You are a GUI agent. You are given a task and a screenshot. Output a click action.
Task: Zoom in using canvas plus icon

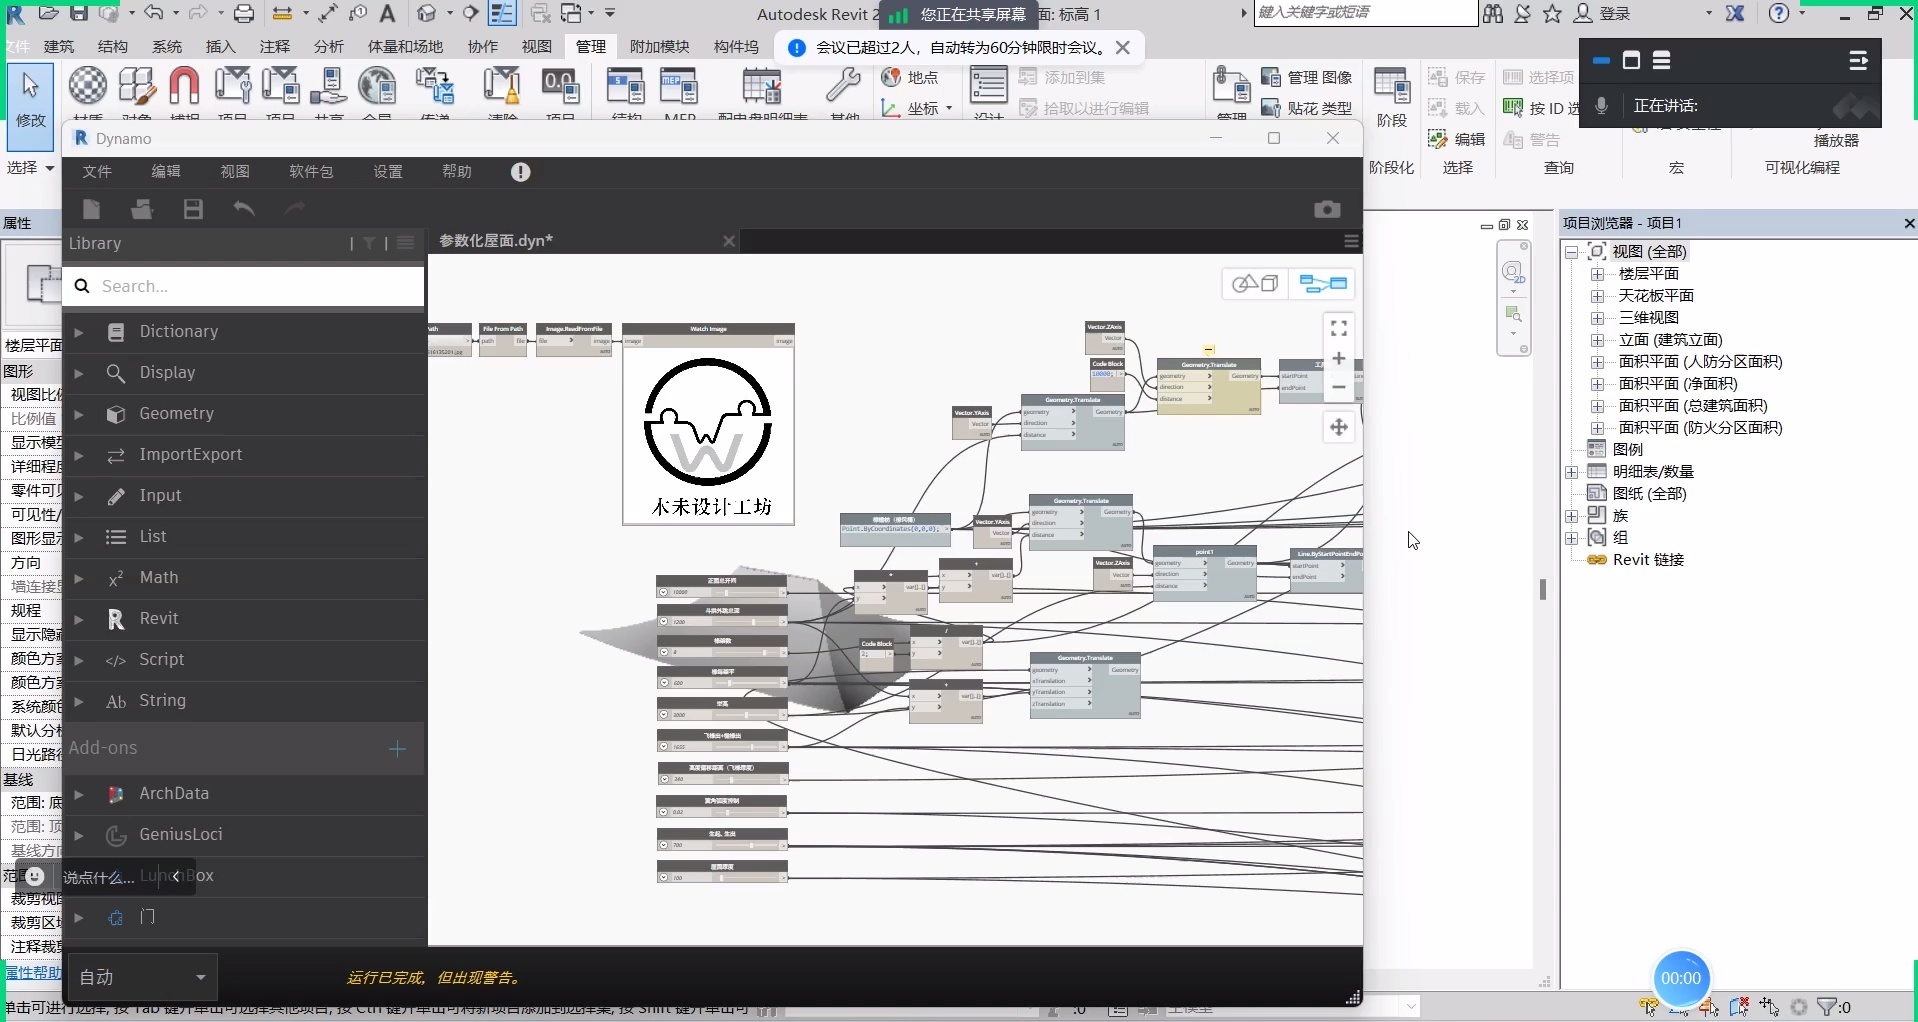pos(1338,359)
